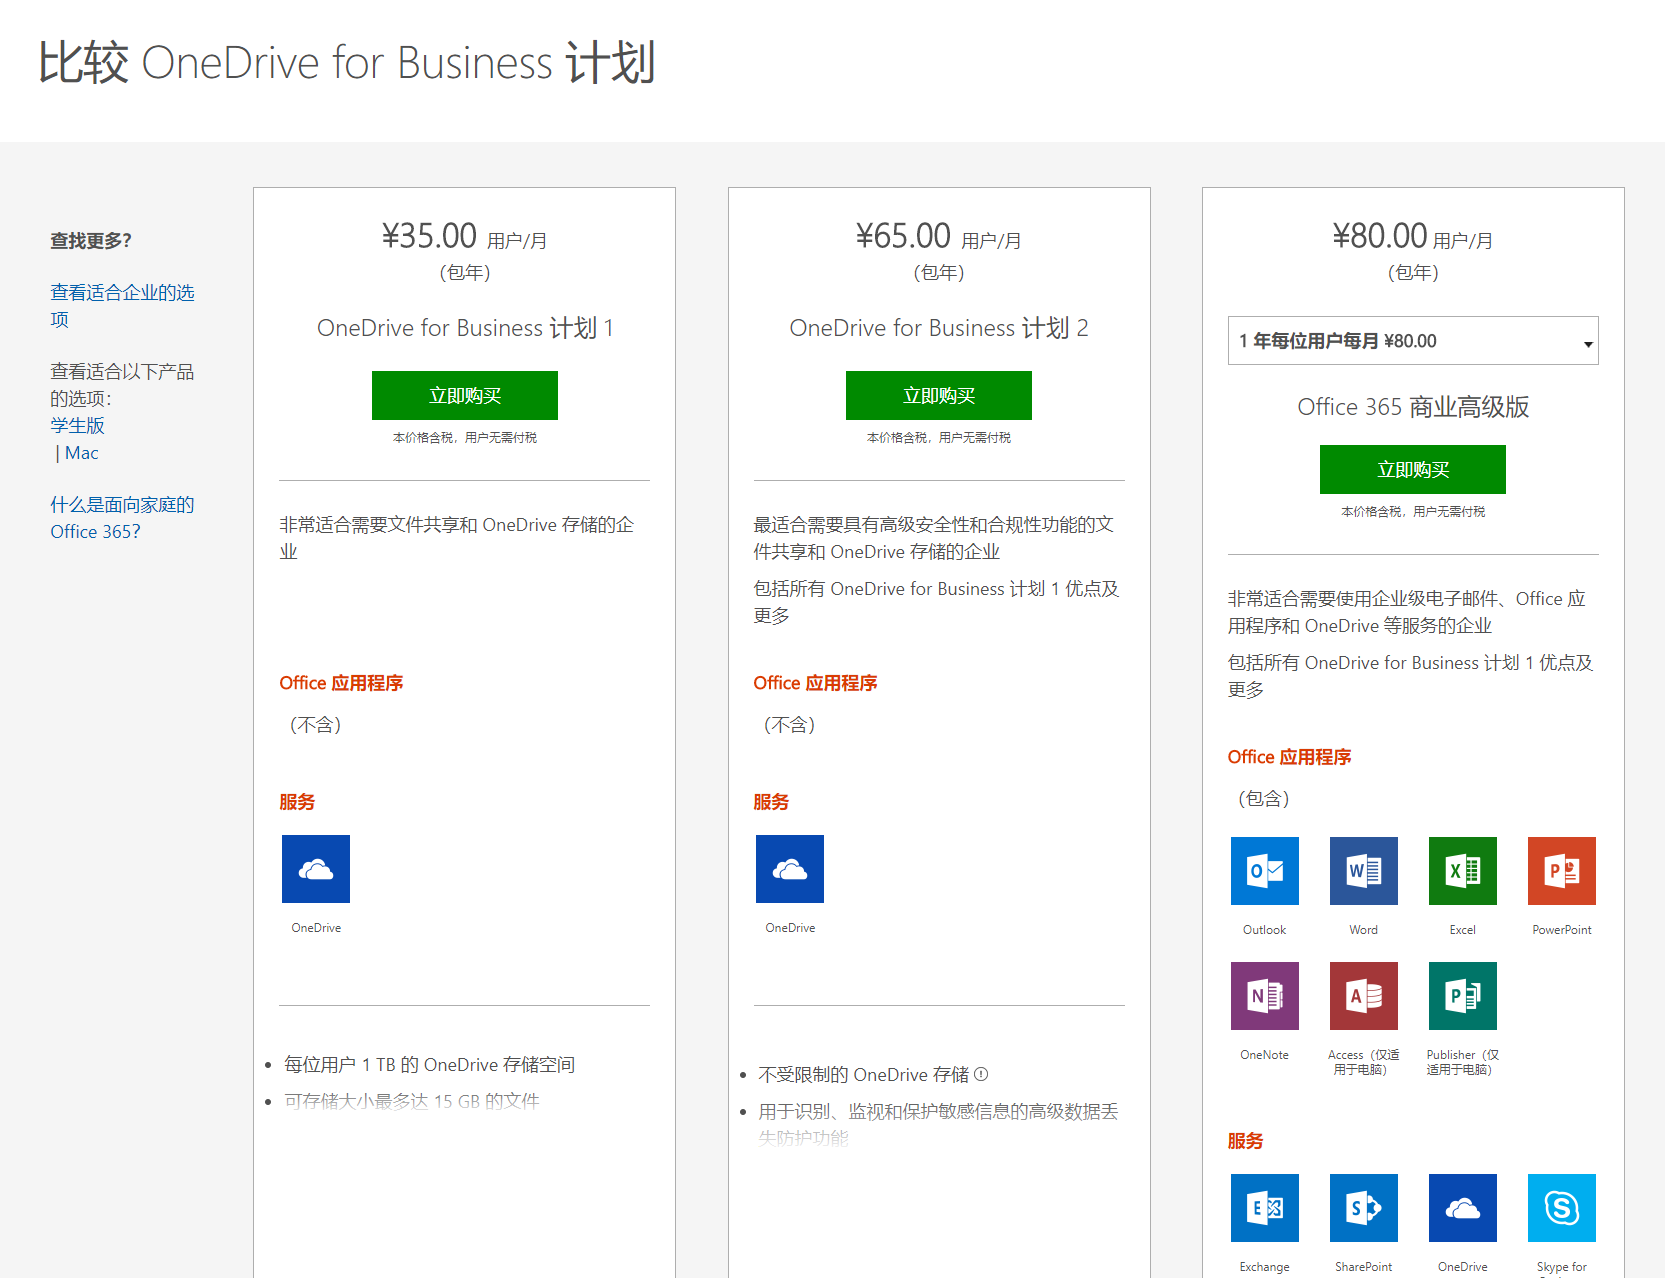Select the OneNote app icon

1264,996
